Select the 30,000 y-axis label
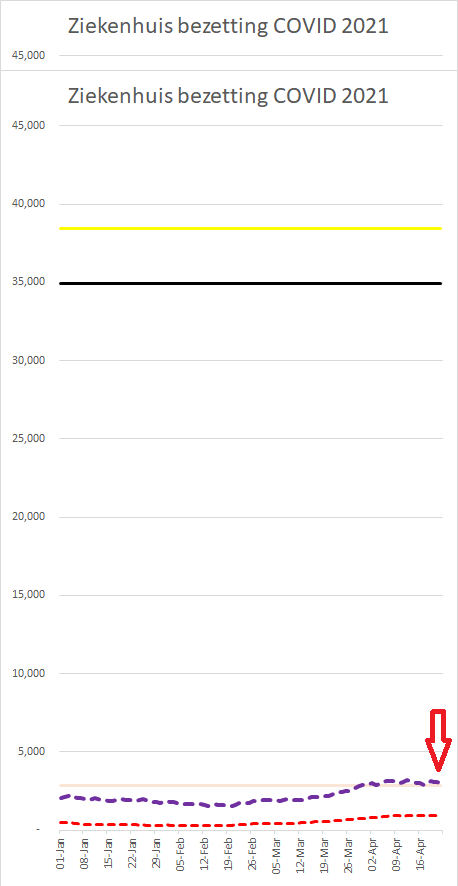The image size is (458, 886). 28,360
